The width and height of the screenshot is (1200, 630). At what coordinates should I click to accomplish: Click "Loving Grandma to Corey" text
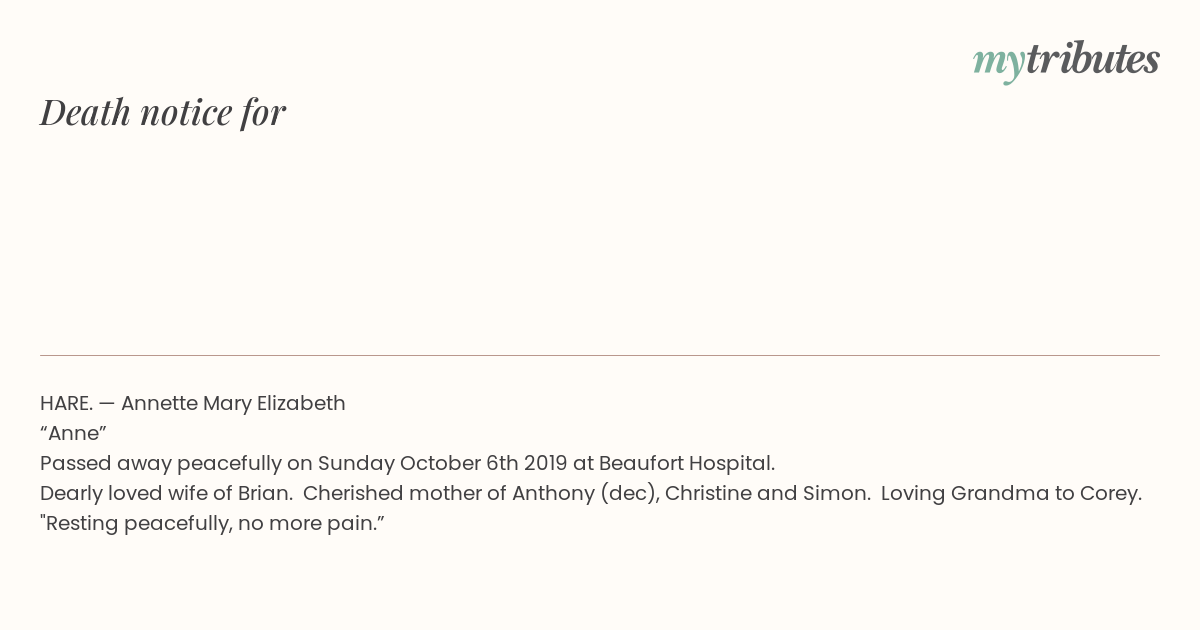[x=1011, y=494]
